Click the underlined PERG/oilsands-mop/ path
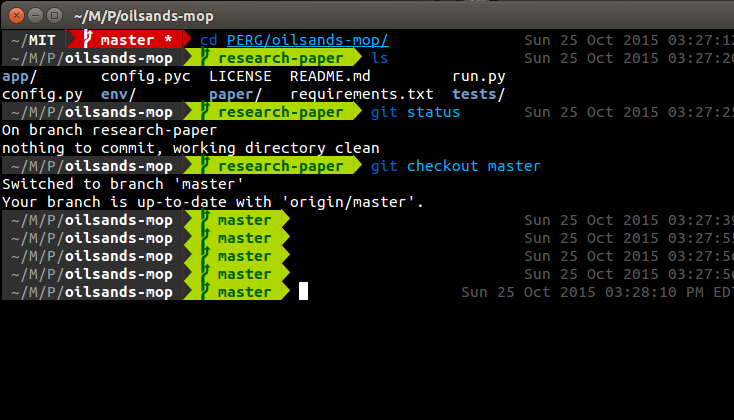734x420 pixels. click(308, 40)
